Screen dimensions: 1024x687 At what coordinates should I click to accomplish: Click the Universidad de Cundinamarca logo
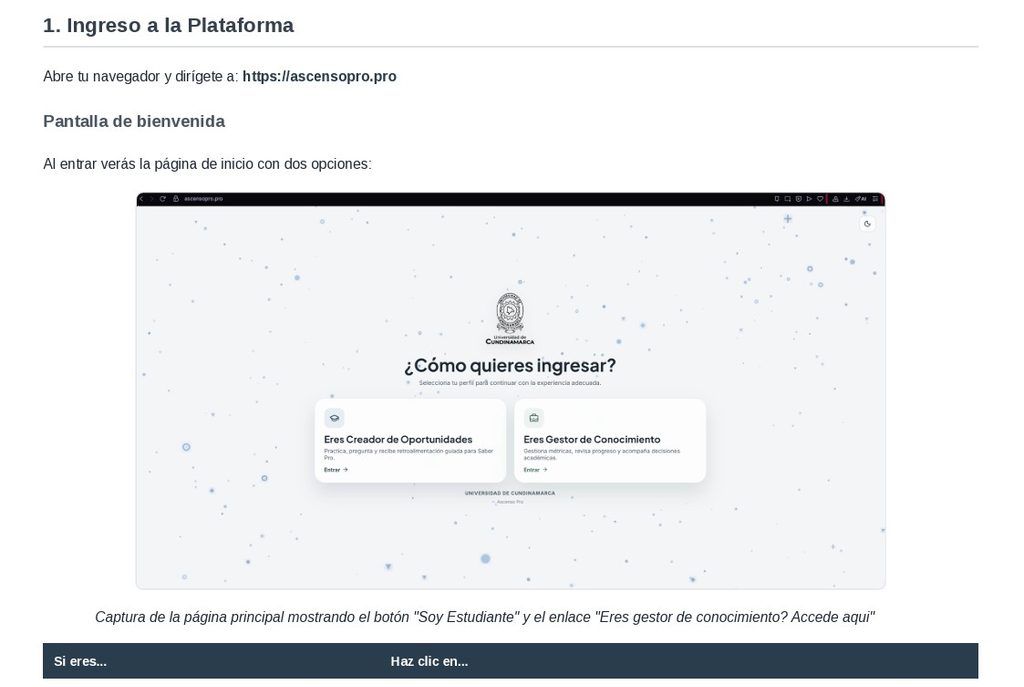pyautogui.click(x=510, y=318)
